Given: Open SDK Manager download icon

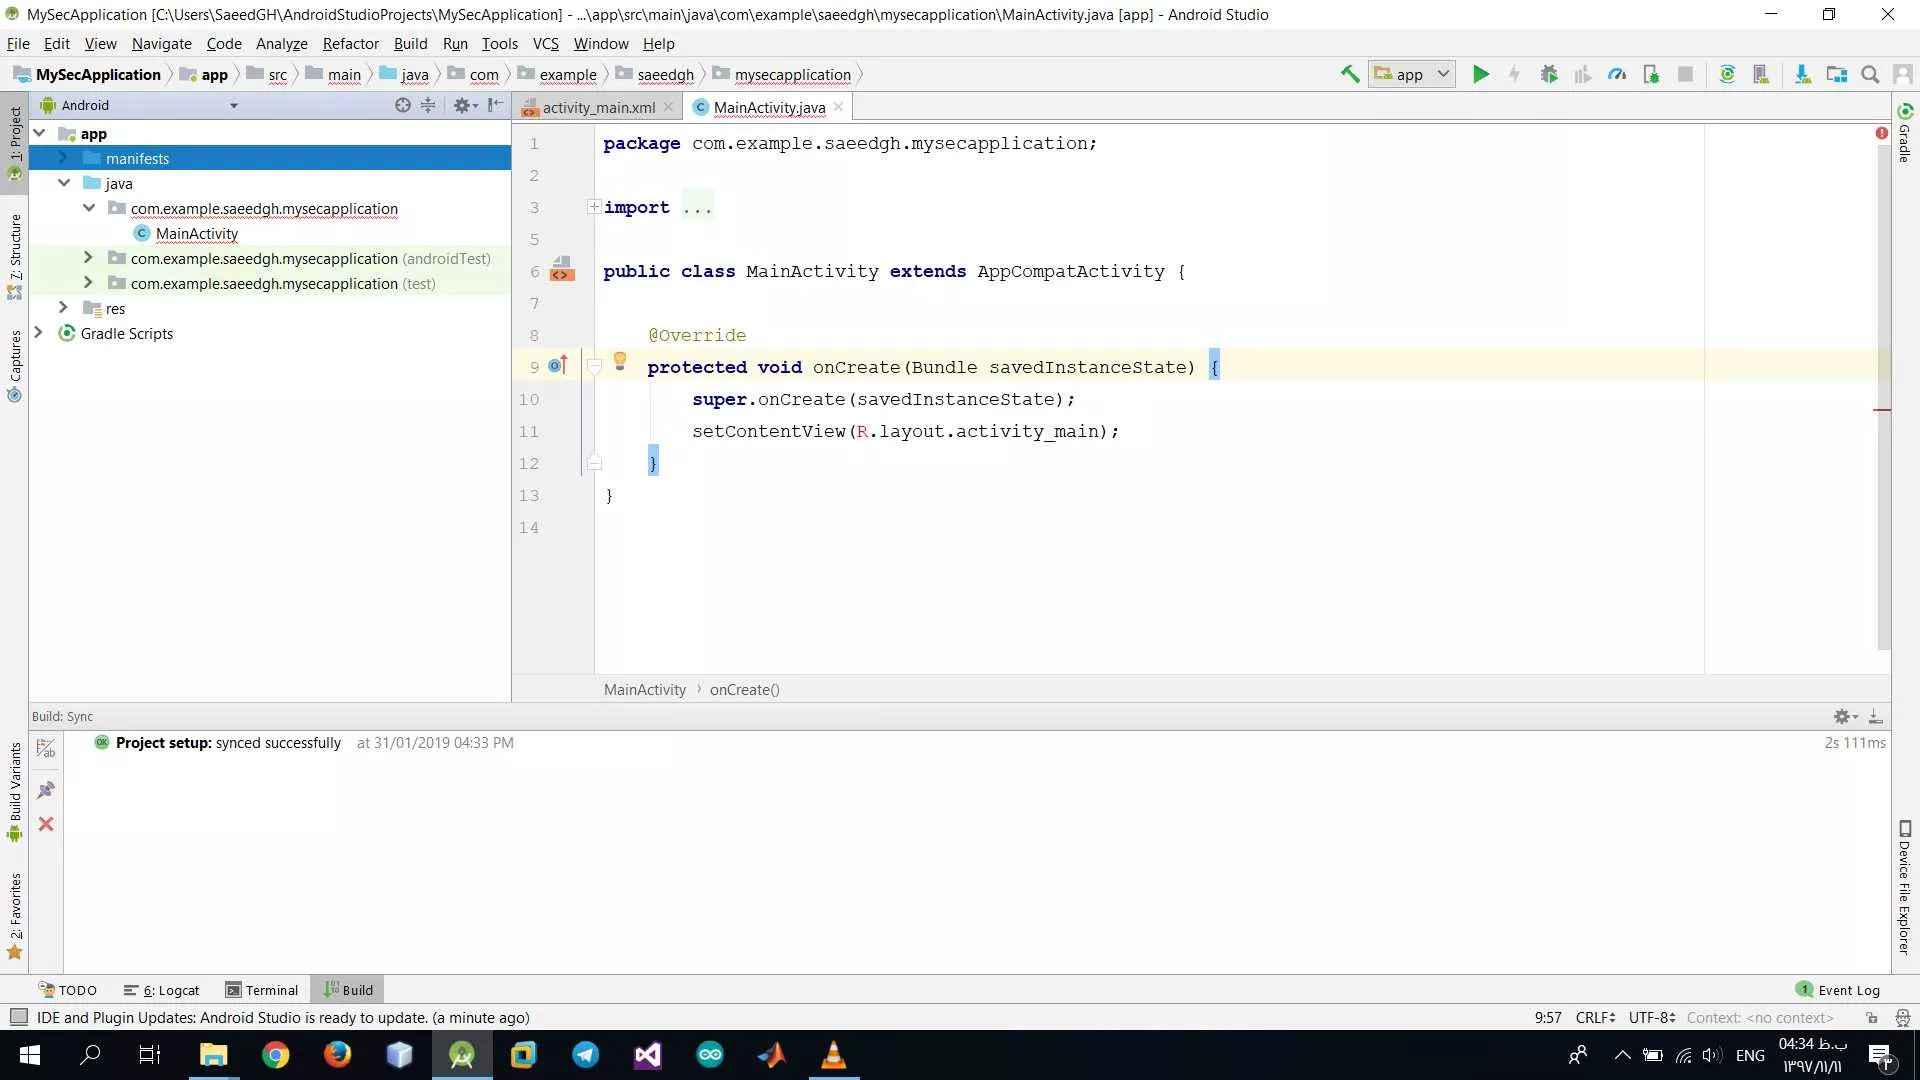Looking at the screenshot, I should pyautogui.click(x=1803, y=74).
